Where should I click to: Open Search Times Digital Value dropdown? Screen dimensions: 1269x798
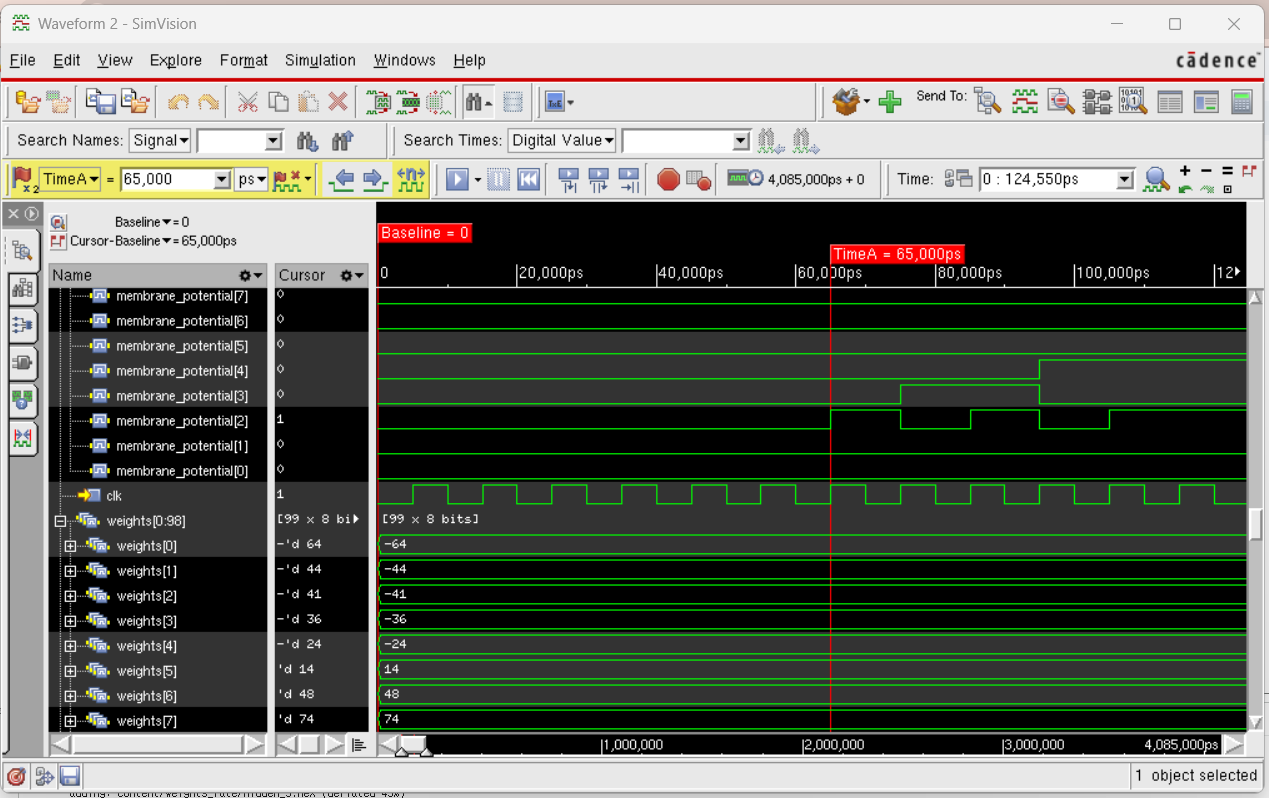tap(562, 141)
